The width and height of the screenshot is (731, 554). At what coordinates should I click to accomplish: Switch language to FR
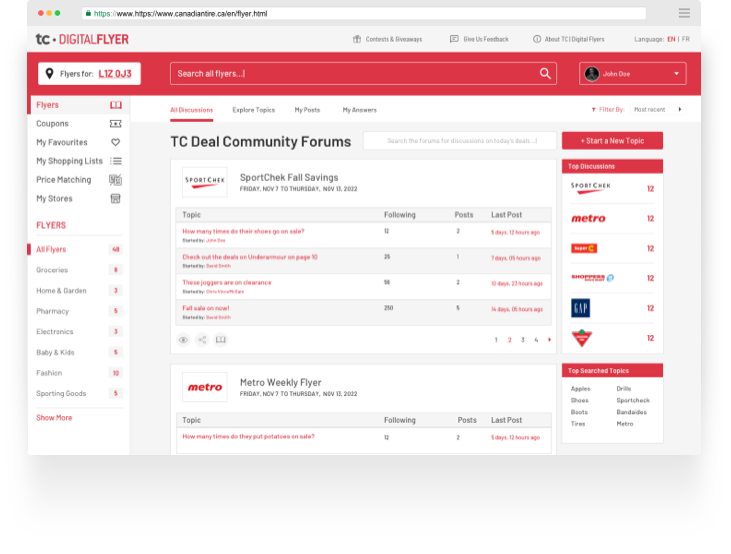pyautogui.click(x=686, y=39)
